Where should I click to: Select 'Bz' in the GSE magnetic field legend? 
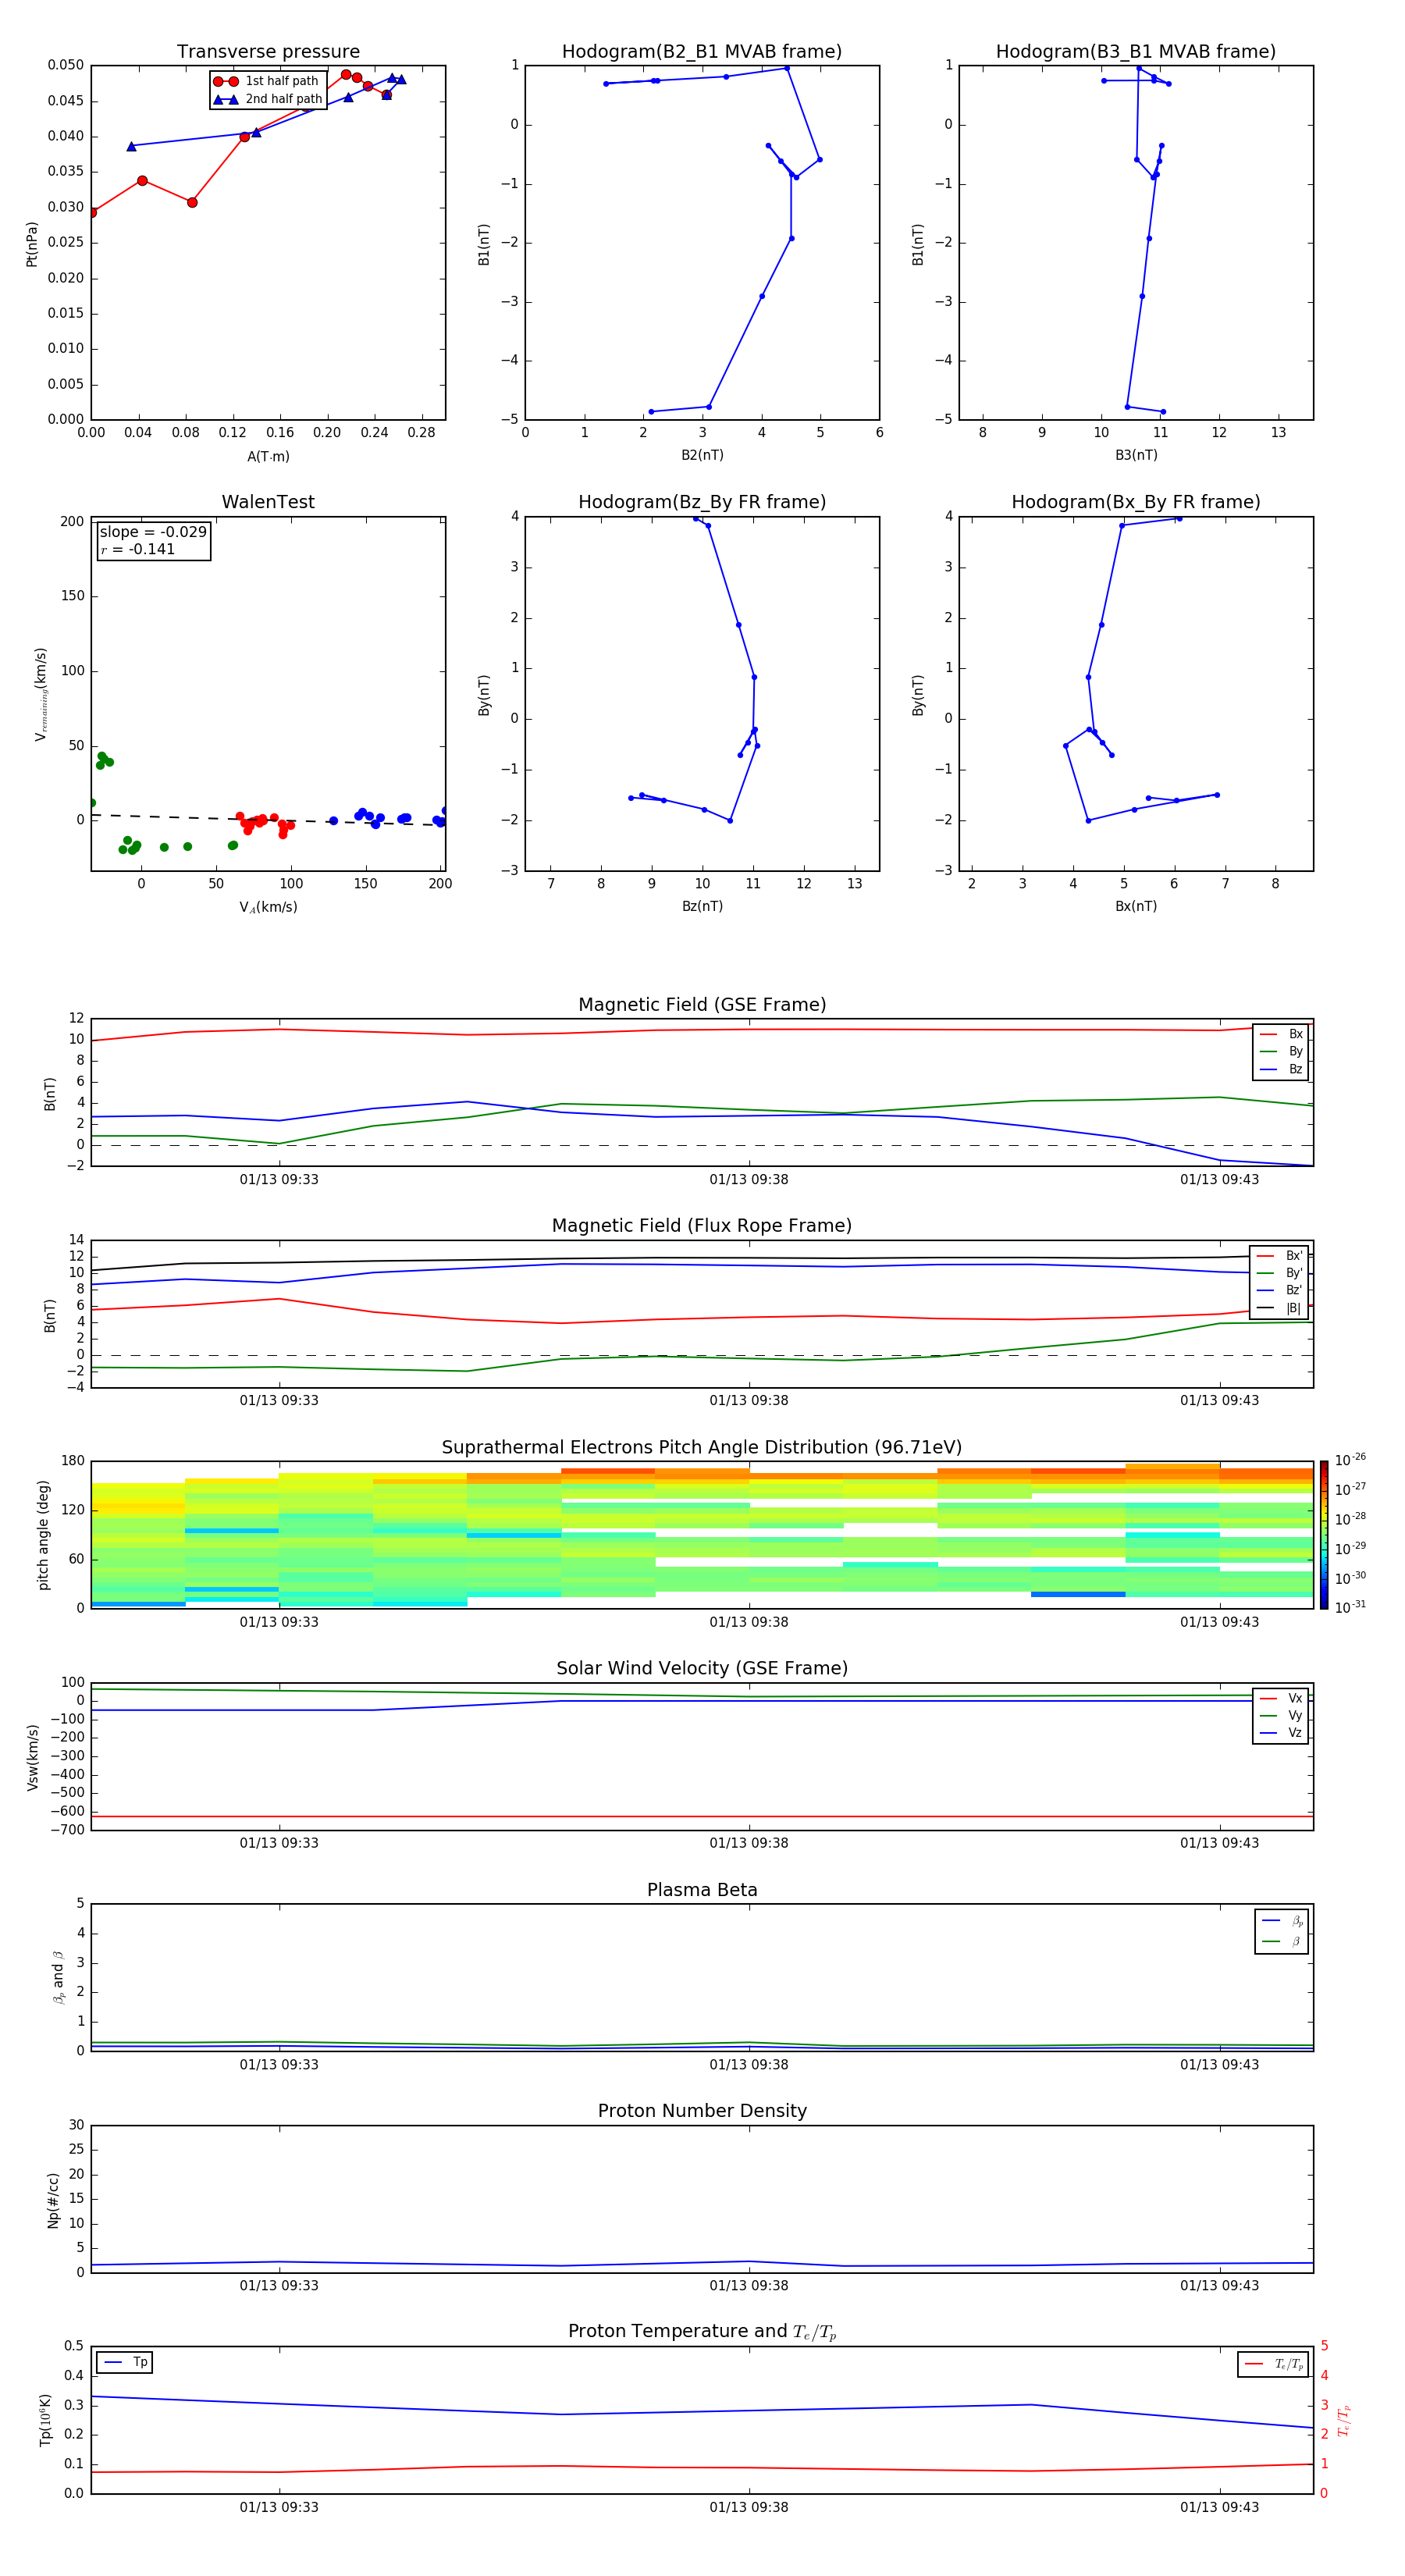tap(1281, 1069)
